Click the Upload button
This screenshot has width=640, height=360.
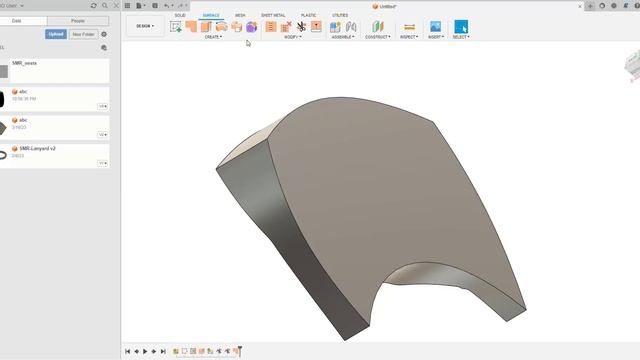[56, 34]
